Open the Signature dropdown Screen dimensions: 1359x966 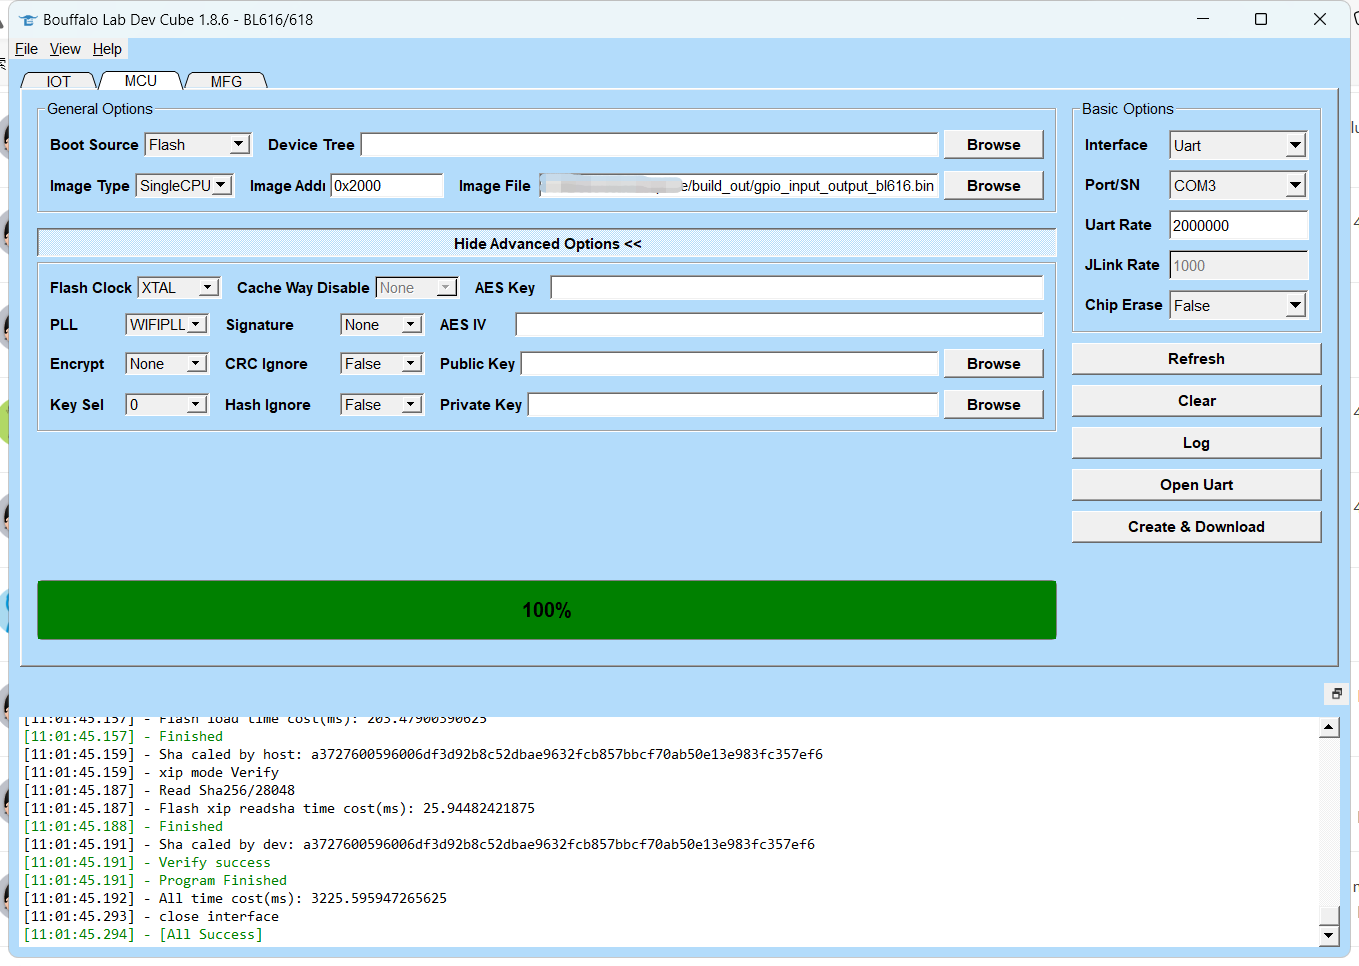click(x=382, y=325)
